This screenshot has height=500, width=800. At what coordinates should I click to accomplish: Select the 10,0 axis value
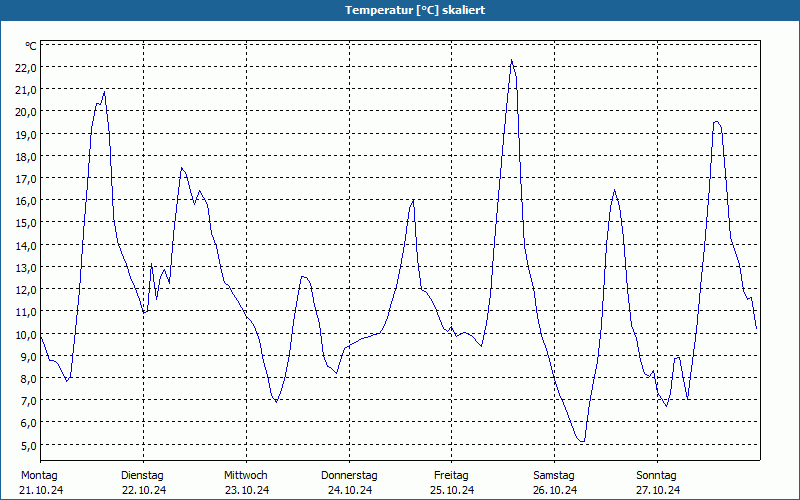point(26,334)
